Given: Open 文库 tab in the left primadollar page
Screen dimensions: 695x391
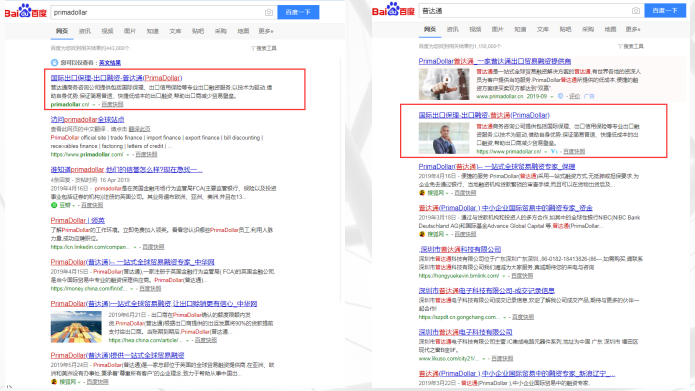Looking at the screenshot, I should tap(175, 31).
